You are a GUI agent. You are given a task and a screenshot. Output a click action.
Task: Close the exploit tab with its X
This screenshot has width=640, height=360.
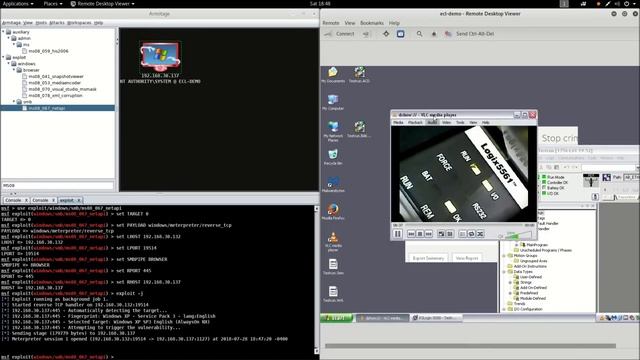79,200
